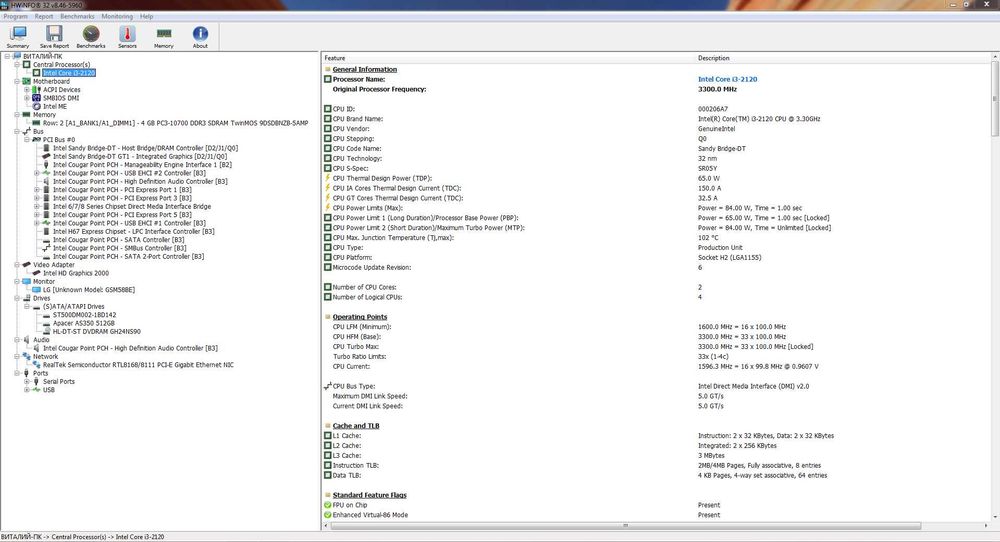Click the Intel Core i3-2120 processor name link

point(728,79)
